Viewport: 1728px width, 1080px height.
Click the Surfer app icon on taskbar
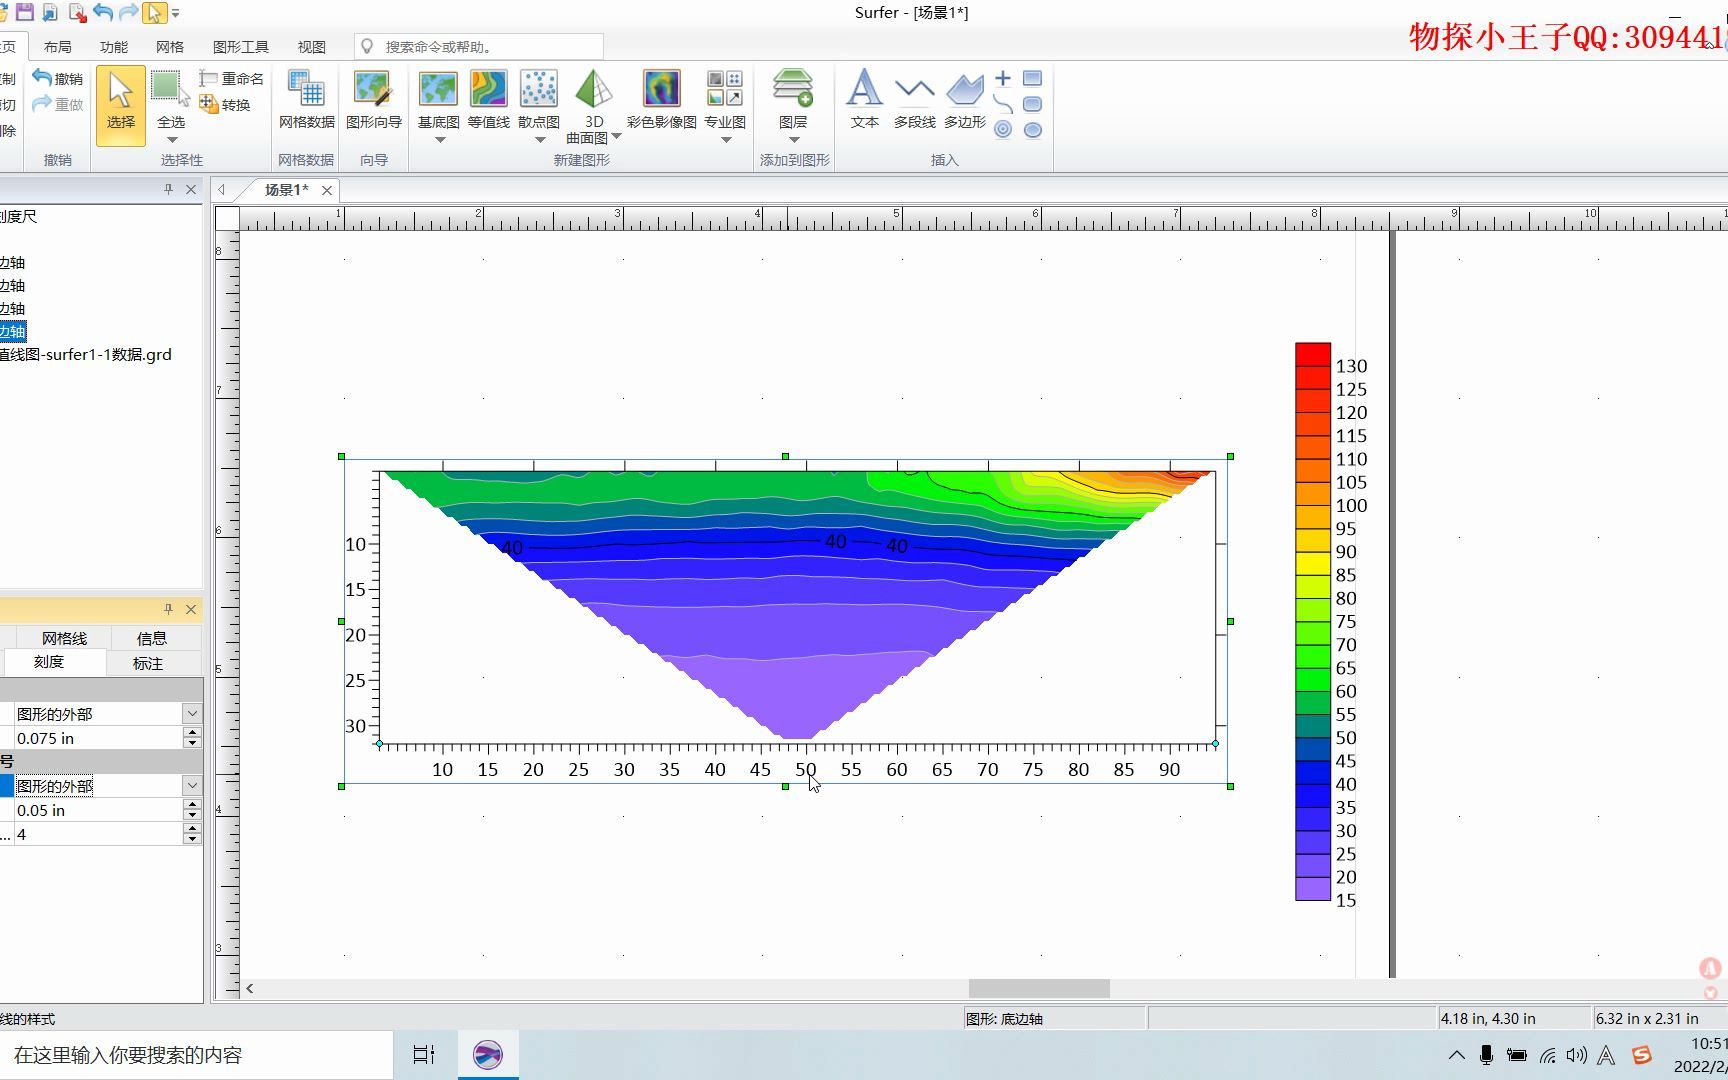[488, 1055]
